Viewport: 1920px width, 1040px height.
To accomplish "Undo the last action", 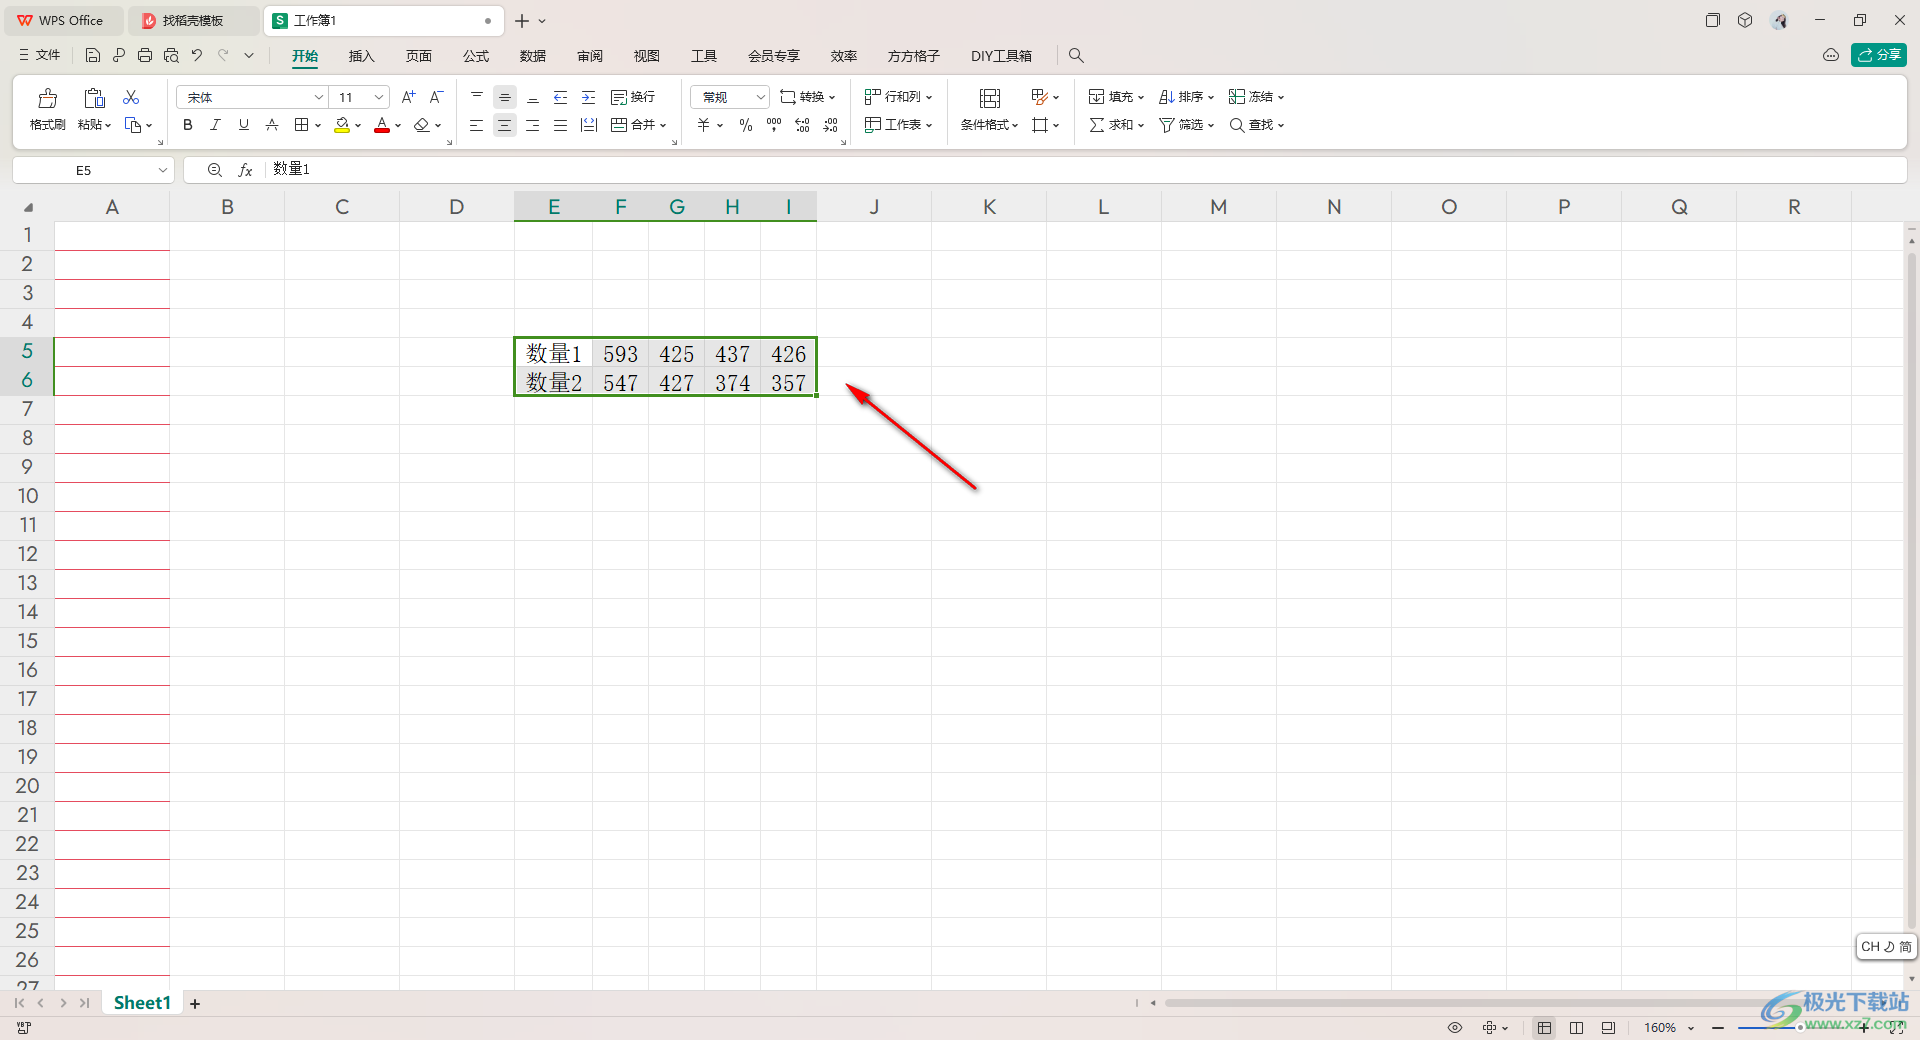I will click(197, 56).
